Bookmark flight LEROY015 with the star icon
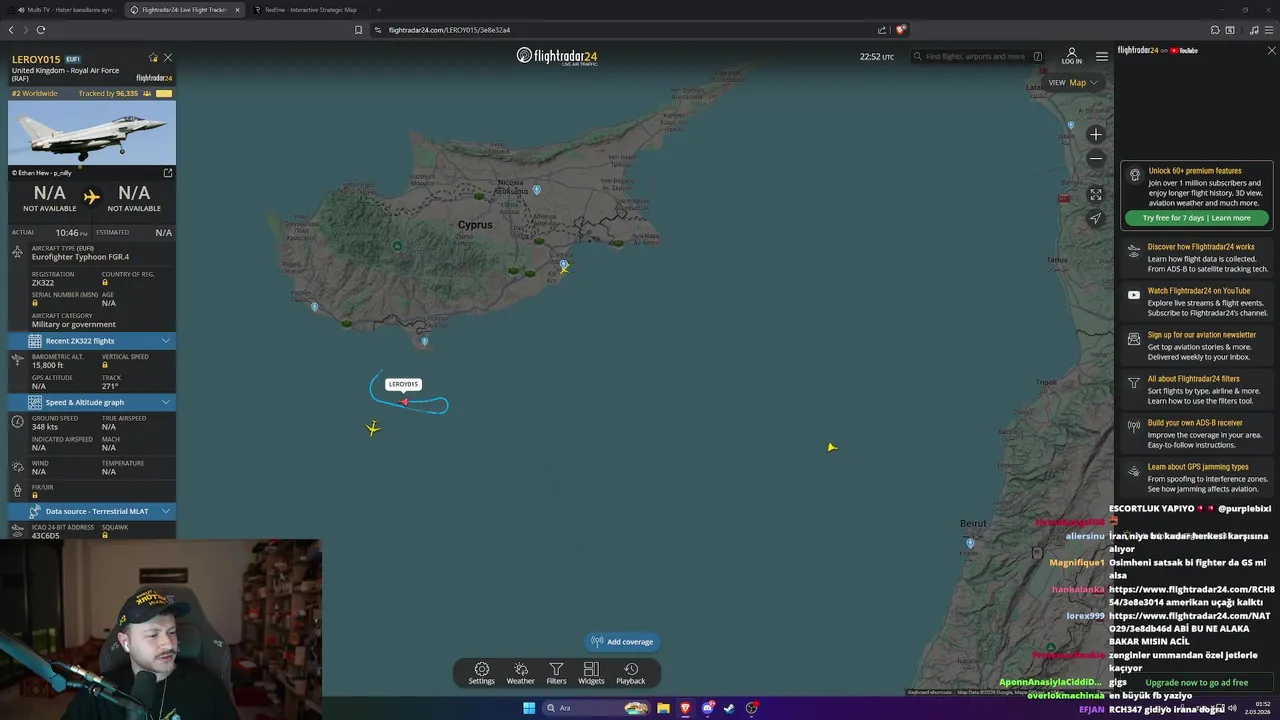 153,58
